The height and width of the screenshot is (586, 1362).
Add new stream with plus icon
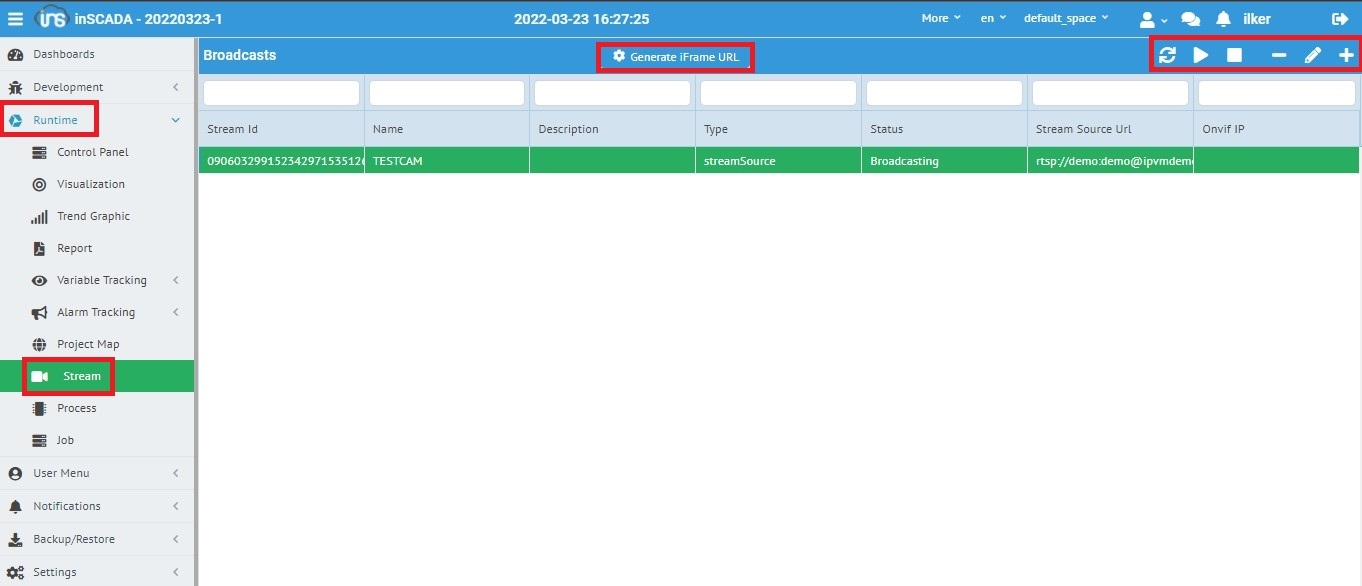(x=1346, y=55)
